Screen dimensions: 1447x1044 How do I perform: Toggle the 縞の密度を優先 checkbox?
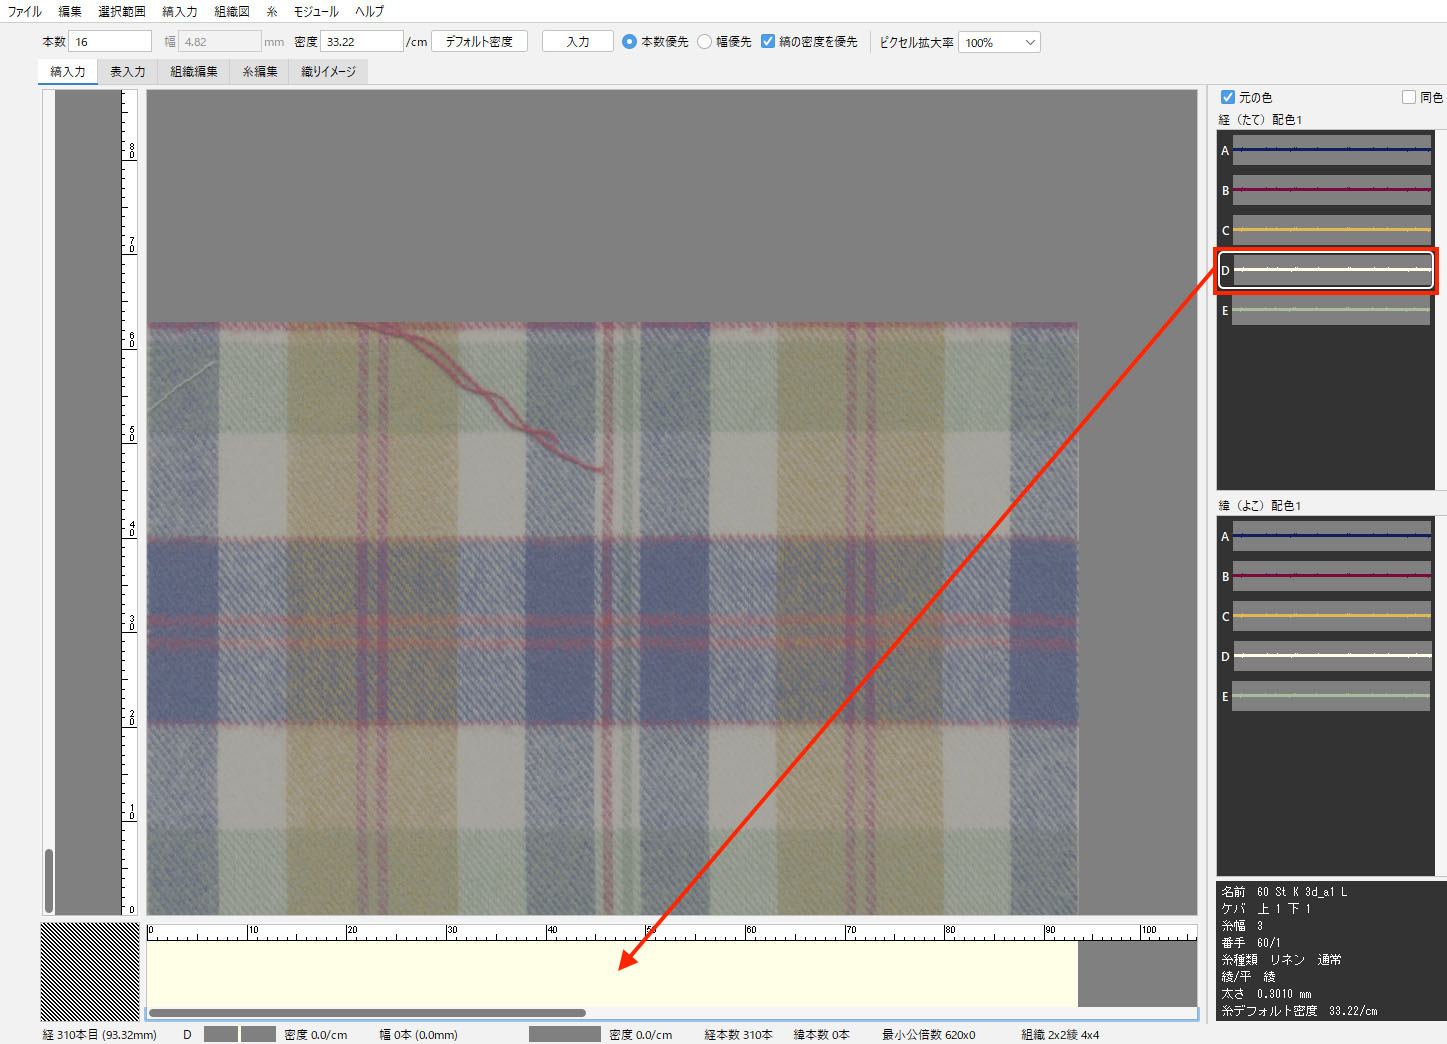(768, 42)
